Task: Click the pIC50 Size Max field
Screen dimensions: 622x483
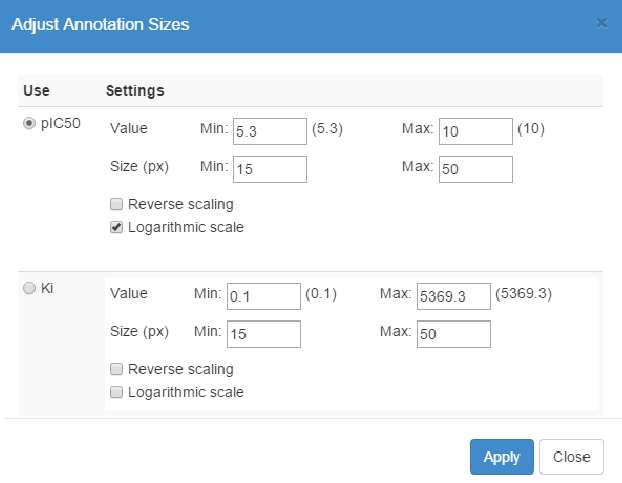Action: click(x=476, y=169)
